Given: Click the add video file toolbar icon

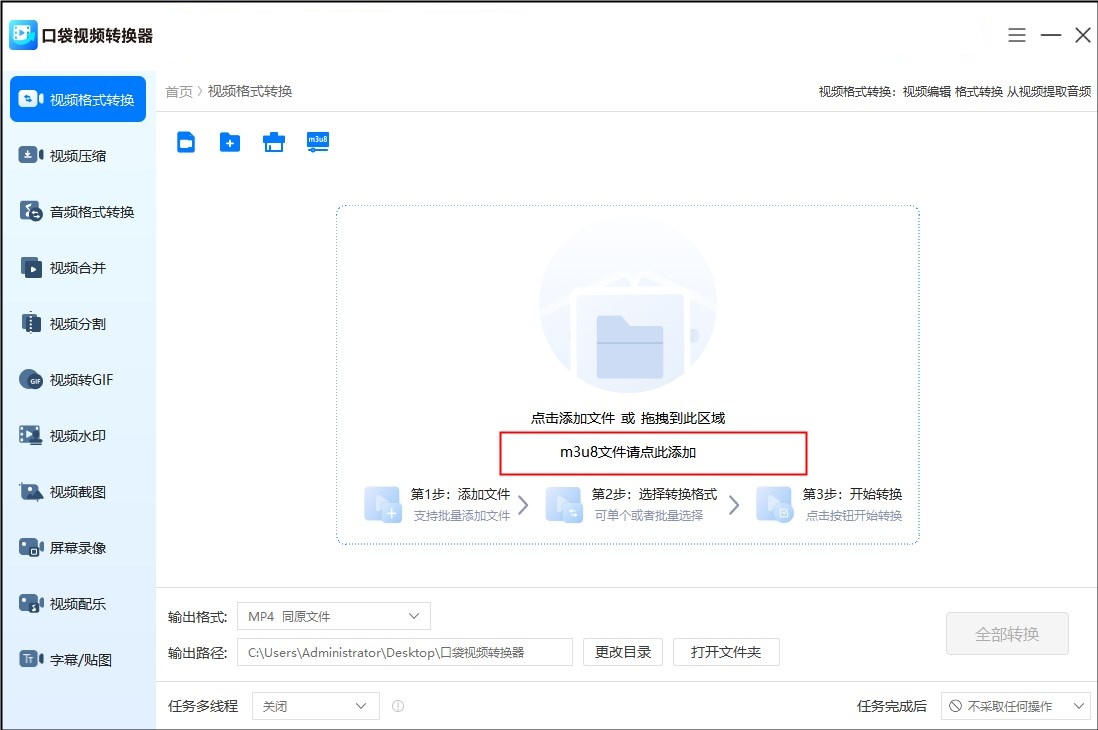Looking at the screenshot, I should pos(185,142).
